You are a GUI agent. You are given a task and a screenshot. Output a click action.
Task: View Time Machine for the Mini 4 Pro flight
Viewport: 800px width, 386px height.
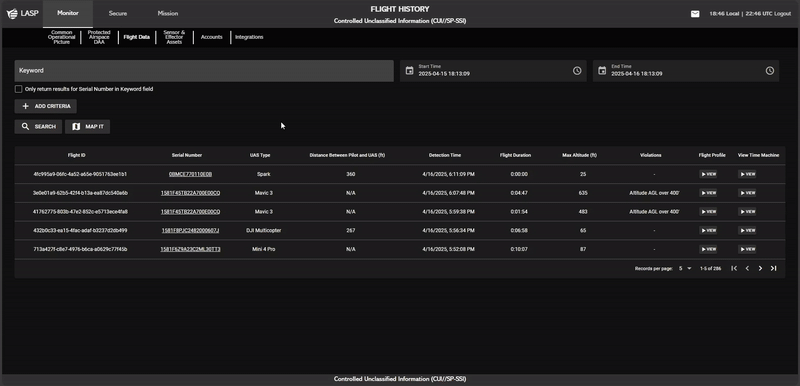[747, 249]
